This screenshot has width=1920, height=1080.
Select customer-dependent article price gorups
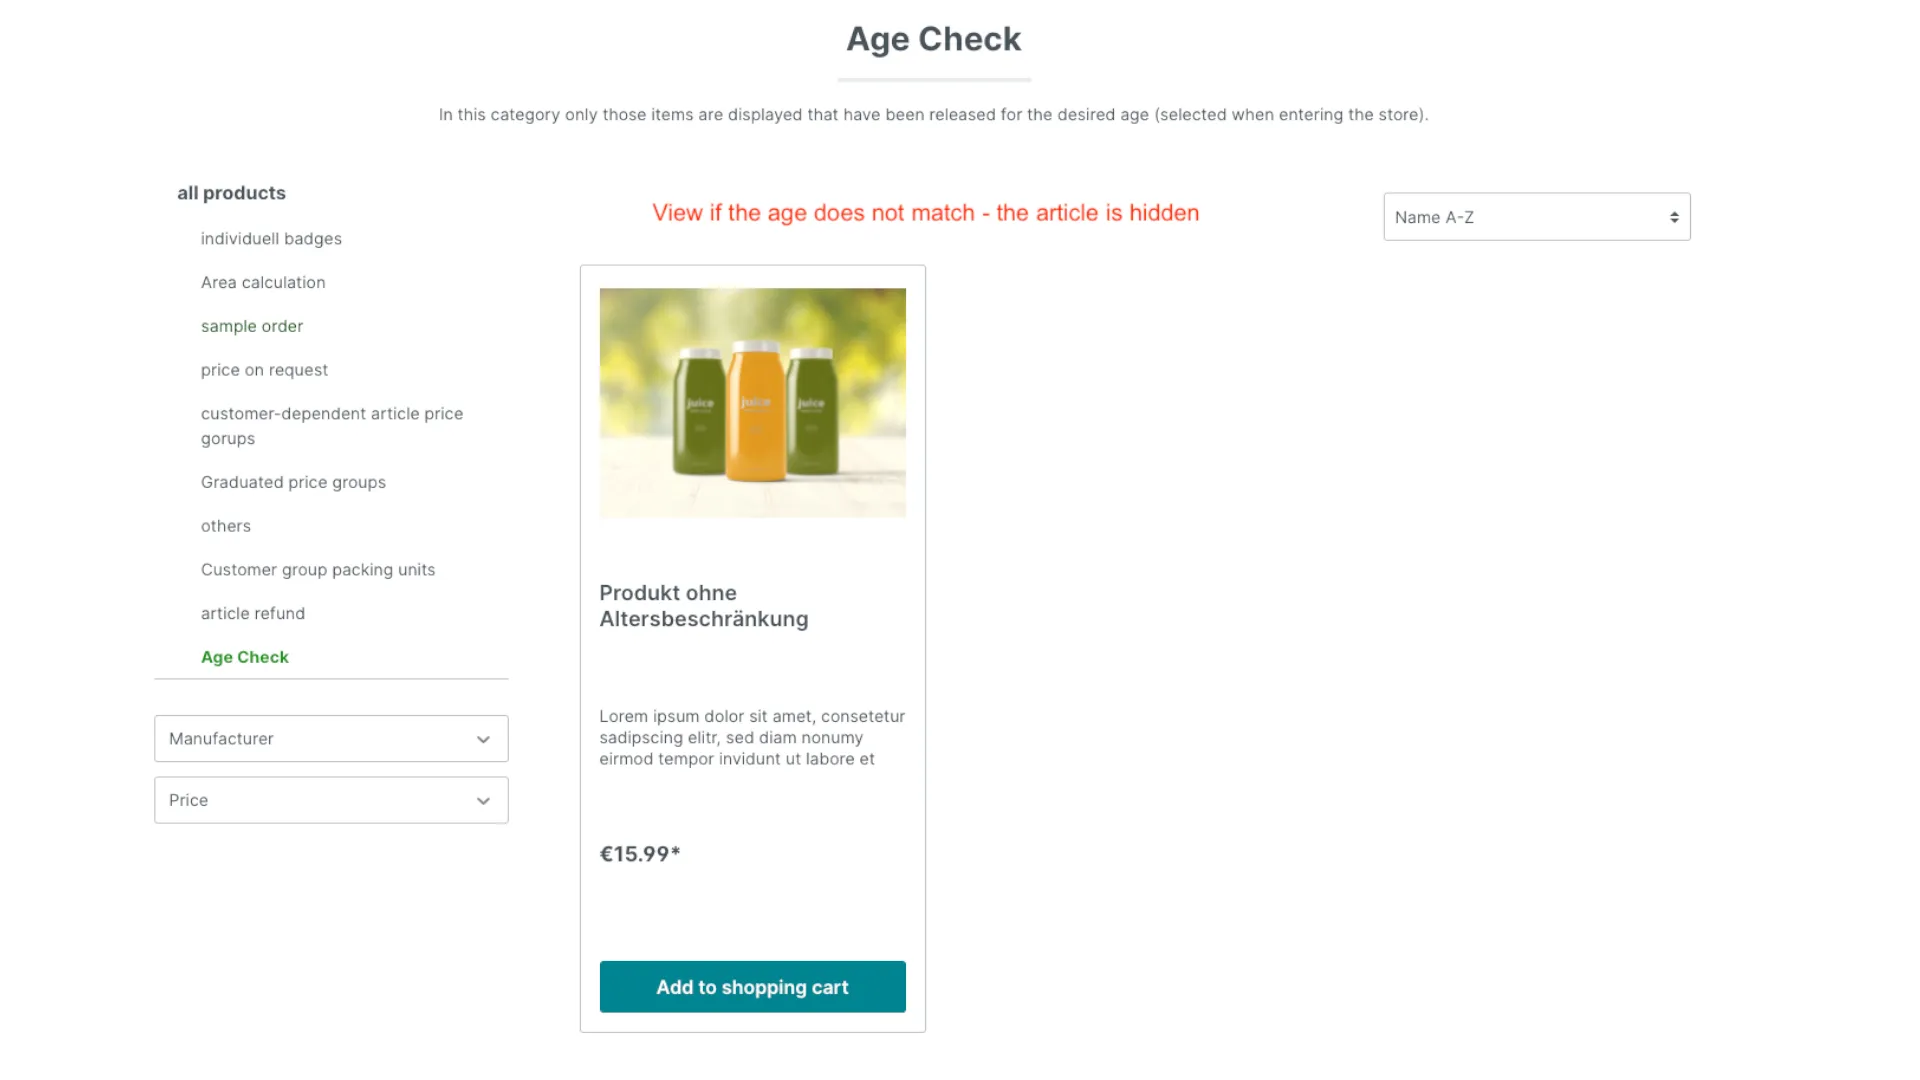pos(332,425)
